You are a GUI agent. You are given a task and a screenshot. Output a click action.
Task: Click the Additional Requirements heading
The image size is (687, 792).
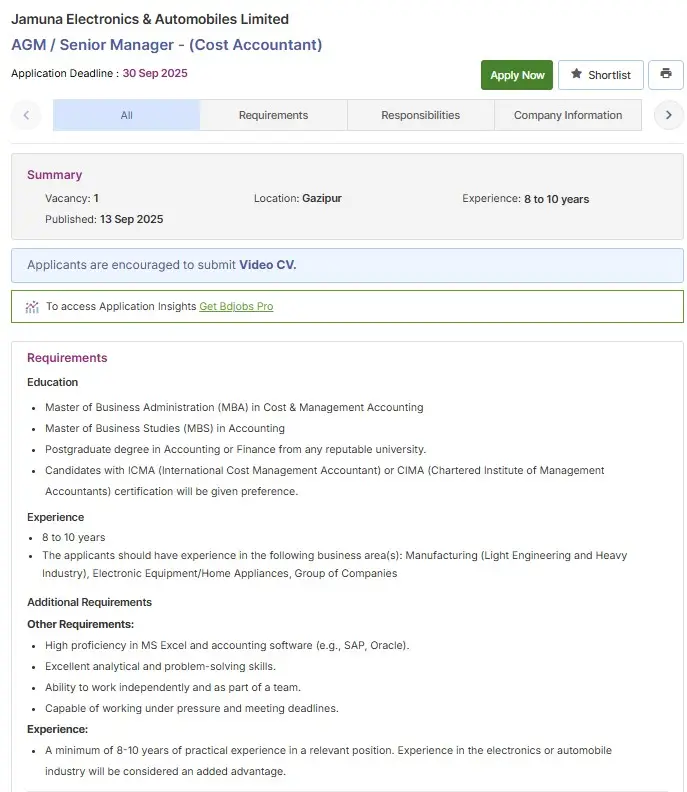pyautogui.click(x=89, y=602)
